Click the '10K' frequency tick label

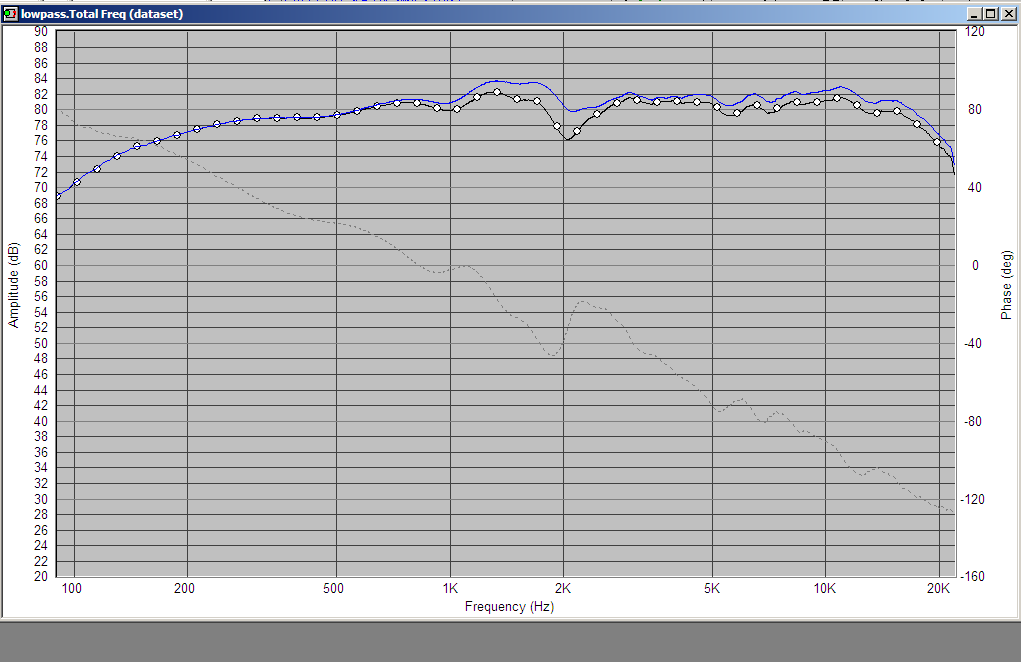click(824, 588)
